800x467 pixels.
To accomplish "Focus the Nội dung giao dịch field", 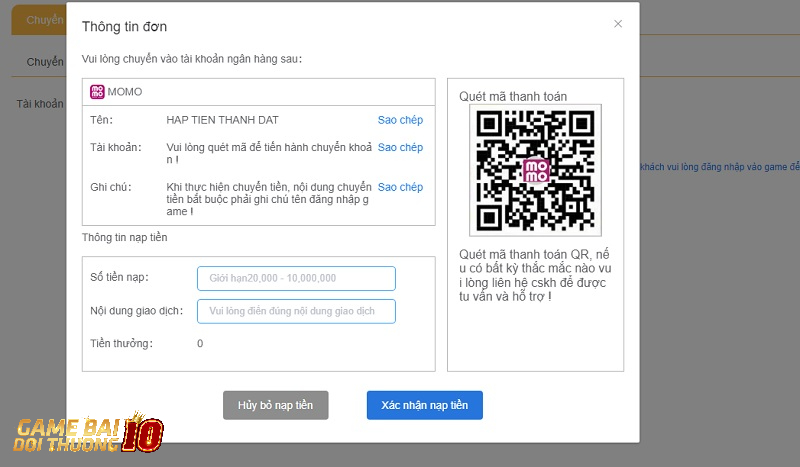I will pos(296,311).
